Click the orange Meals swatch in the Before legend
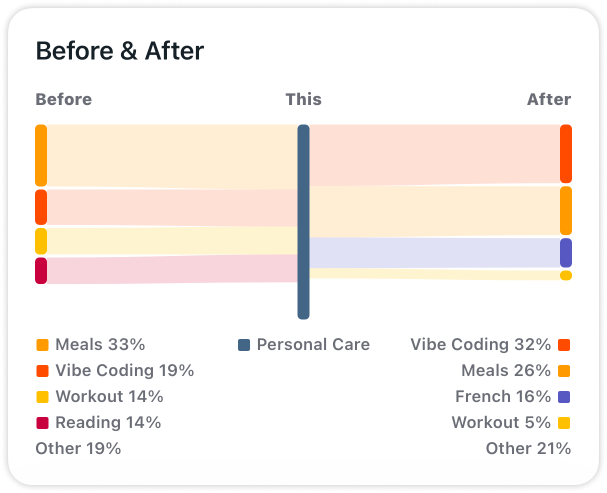This screenshot has width=607, height=493. pyautogui.click(x=42, y=344)
